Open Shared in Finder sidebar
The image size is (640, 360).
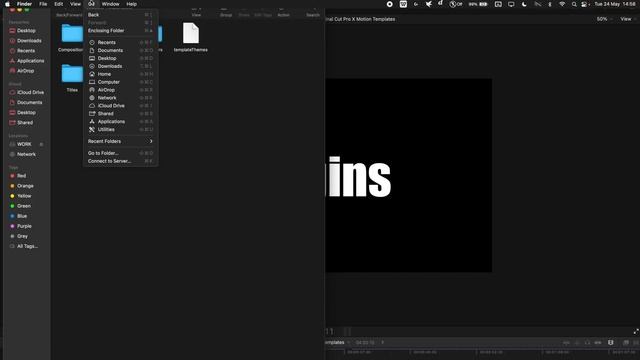[25, 122]
